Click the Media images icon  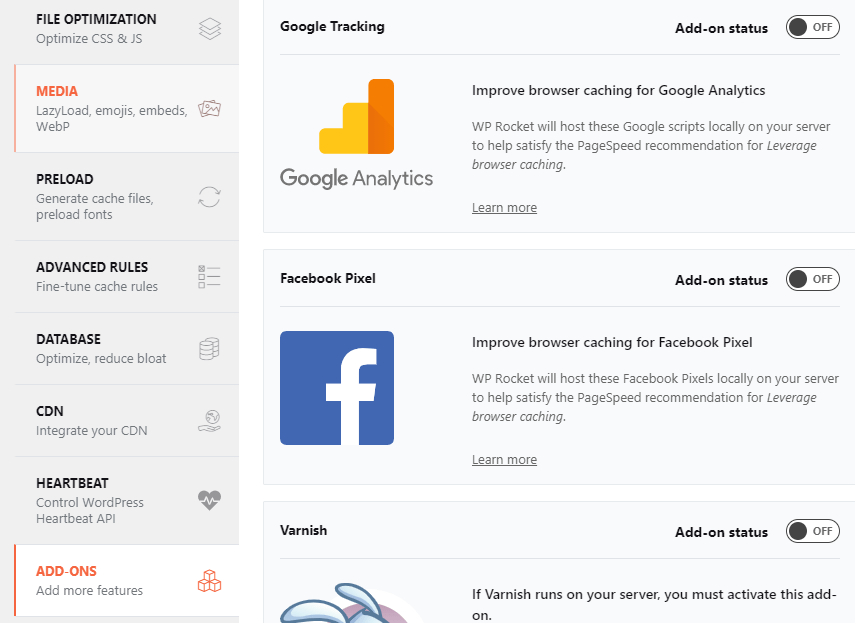[x=209, y=108]
